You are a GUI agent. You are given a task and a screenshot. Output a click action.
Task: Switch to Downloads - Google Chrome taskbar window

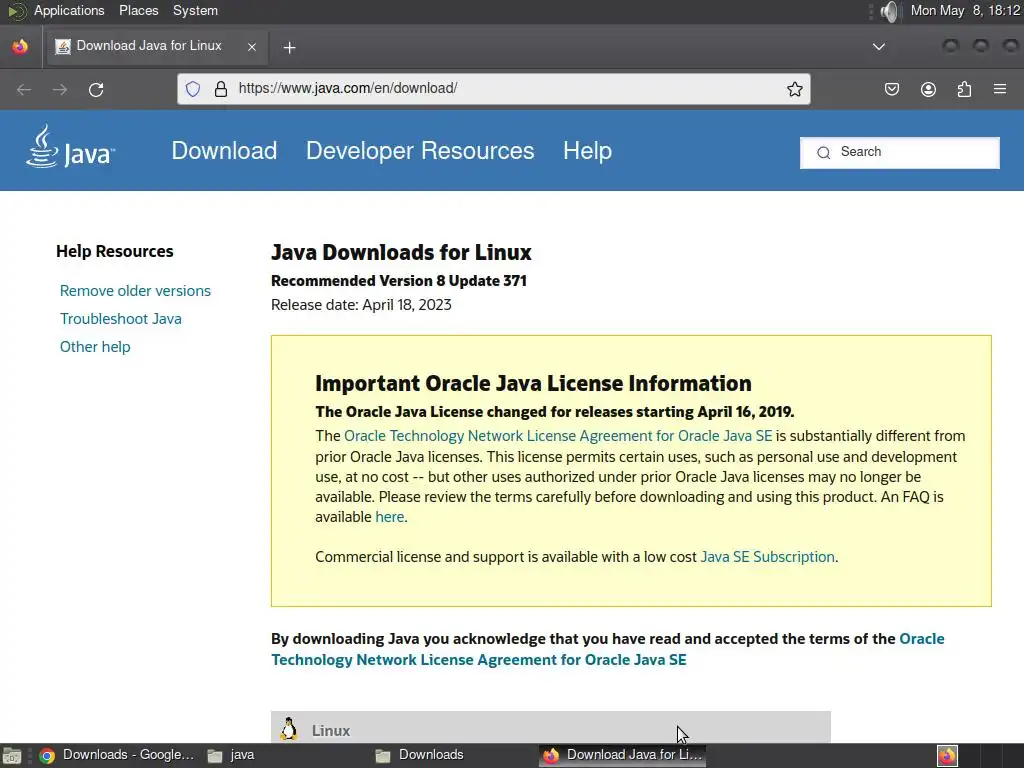pyautogui.click(x=117, y=755)
